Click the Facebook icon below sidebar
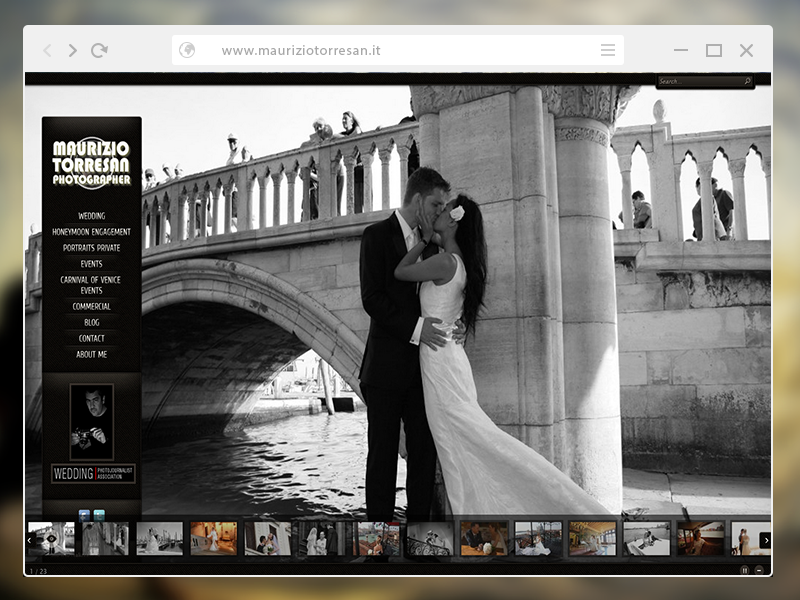The height and width of the screenshot is (600, 800). (x=84, y=515)
